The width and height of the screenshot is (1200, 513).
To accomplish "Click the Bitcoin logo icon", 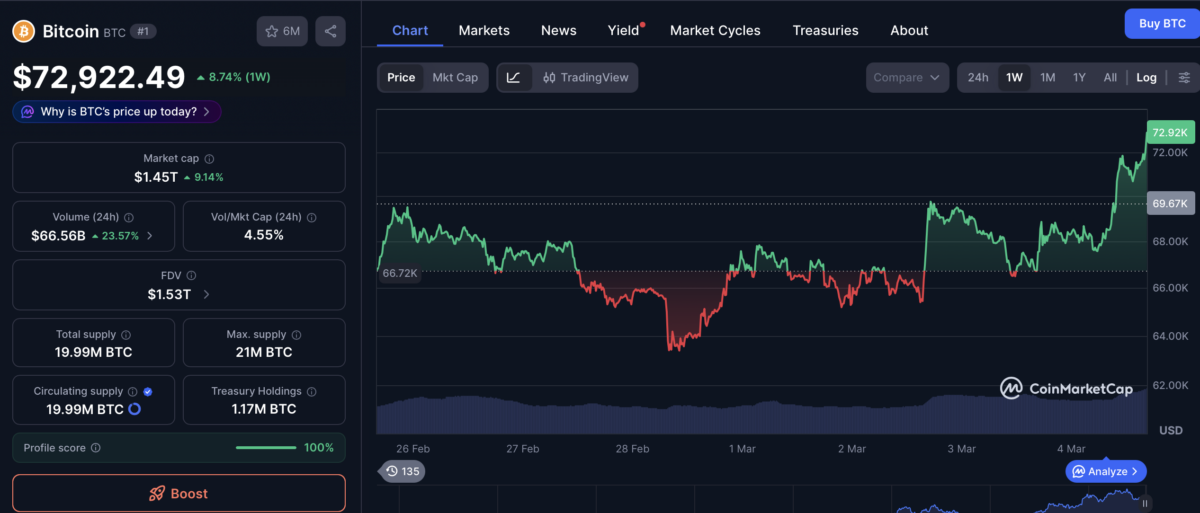I will point(23,32).
